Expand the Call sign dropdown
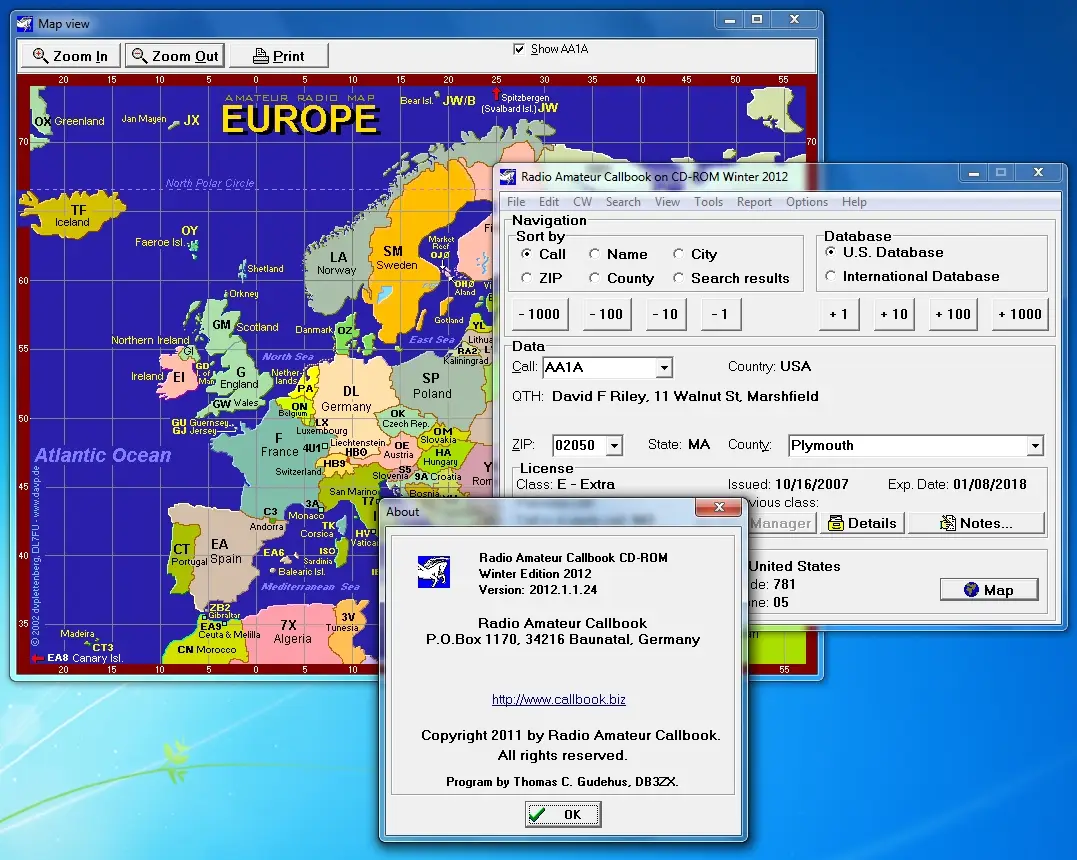1077x860 pixels. tap(664, 367)
